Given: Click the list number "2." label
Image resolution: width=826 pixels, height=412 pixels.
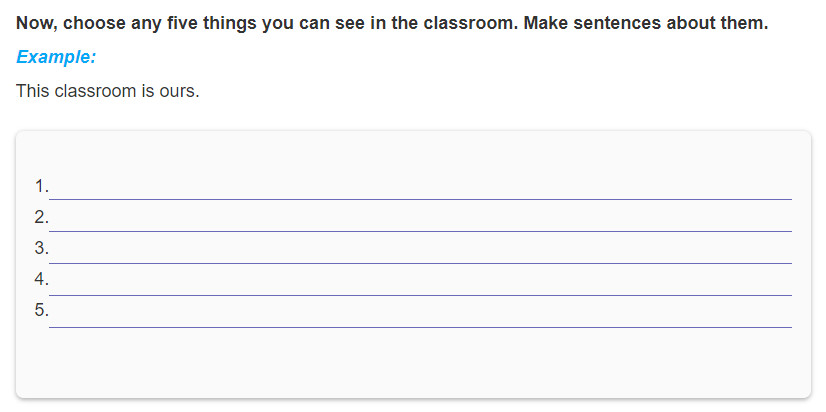Looking at the screenshot, I should click(42, 217).
